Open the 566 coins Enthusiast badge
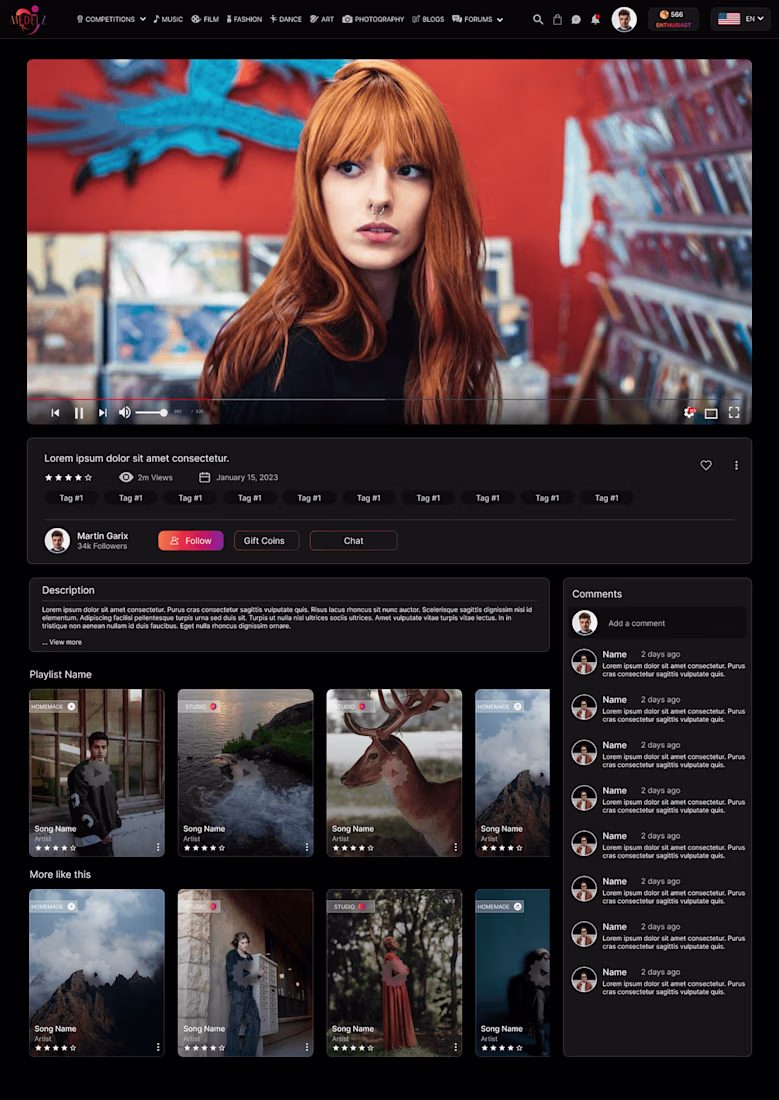Screen dimensions: 779x1100 click(674, 19)
